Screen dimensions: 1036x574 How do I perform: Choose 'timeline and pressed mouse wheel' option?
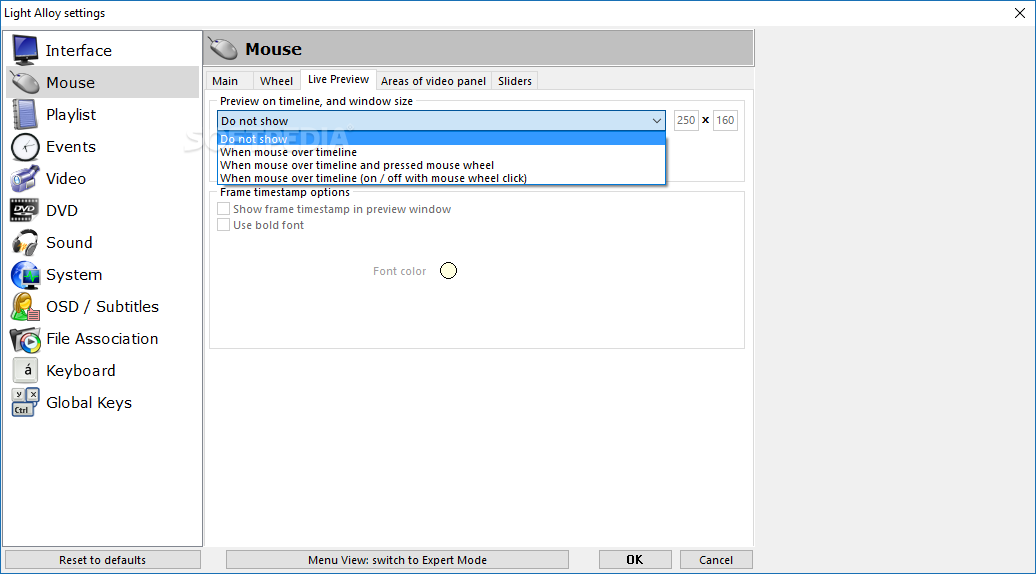(441, 165)
